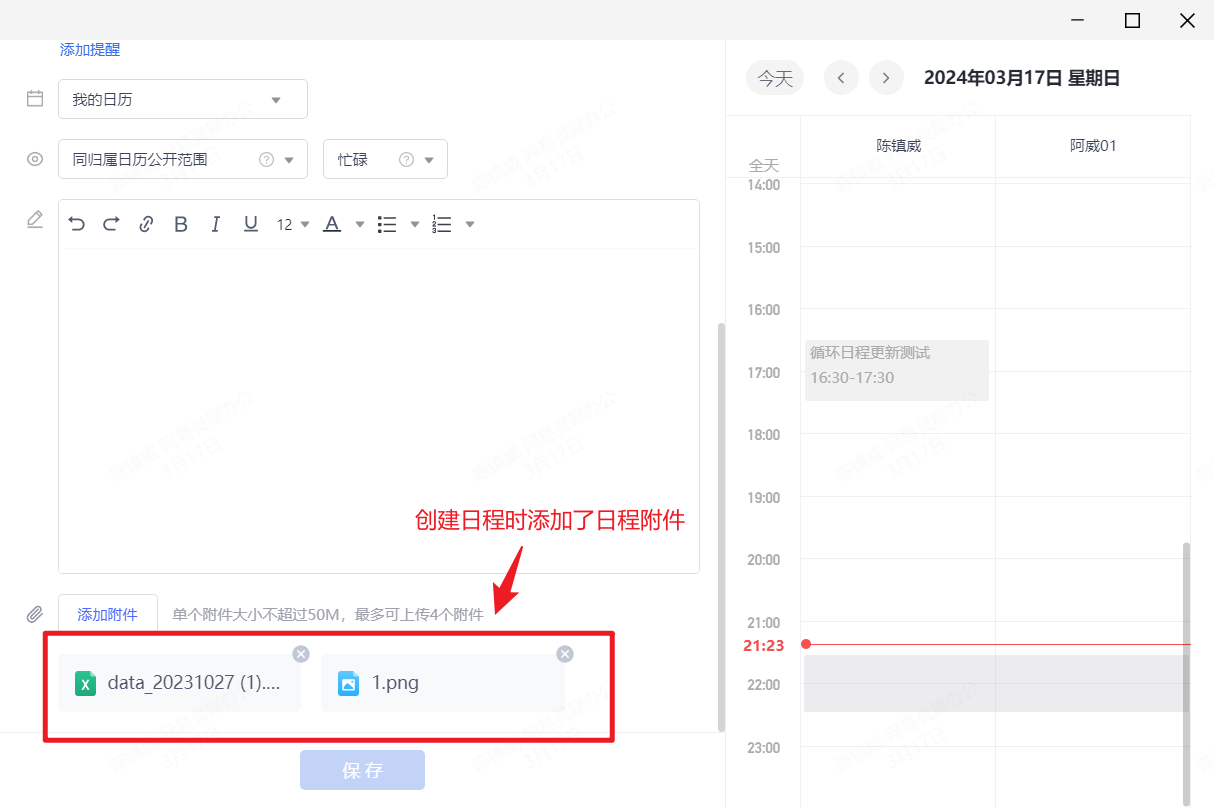Show help for 同归属日历公开范围 question mark
The image size is (1214, 808).
[266, 159]
